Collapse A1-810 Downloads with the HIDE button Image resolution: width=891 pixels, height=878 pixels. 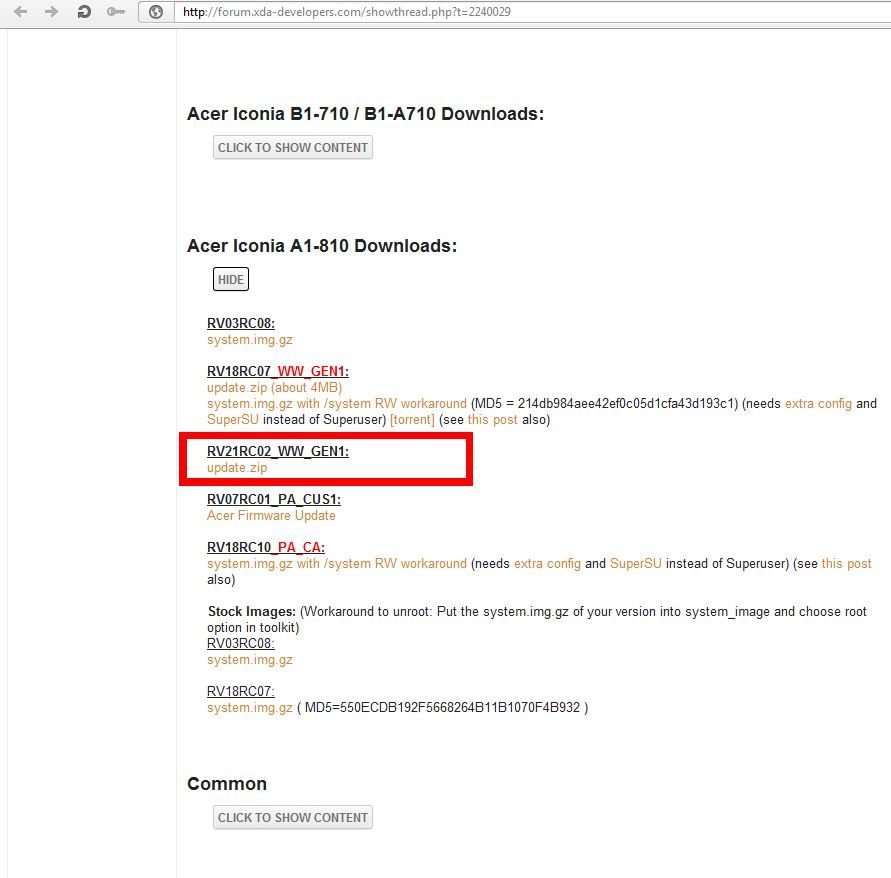[231, 280]
